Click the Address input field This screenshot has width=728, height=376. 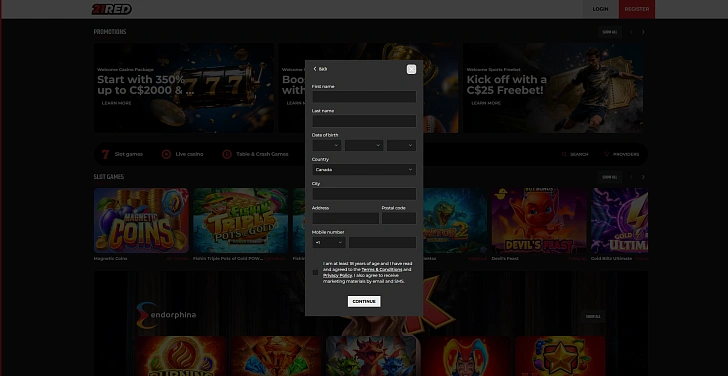[x=345, y=218]
